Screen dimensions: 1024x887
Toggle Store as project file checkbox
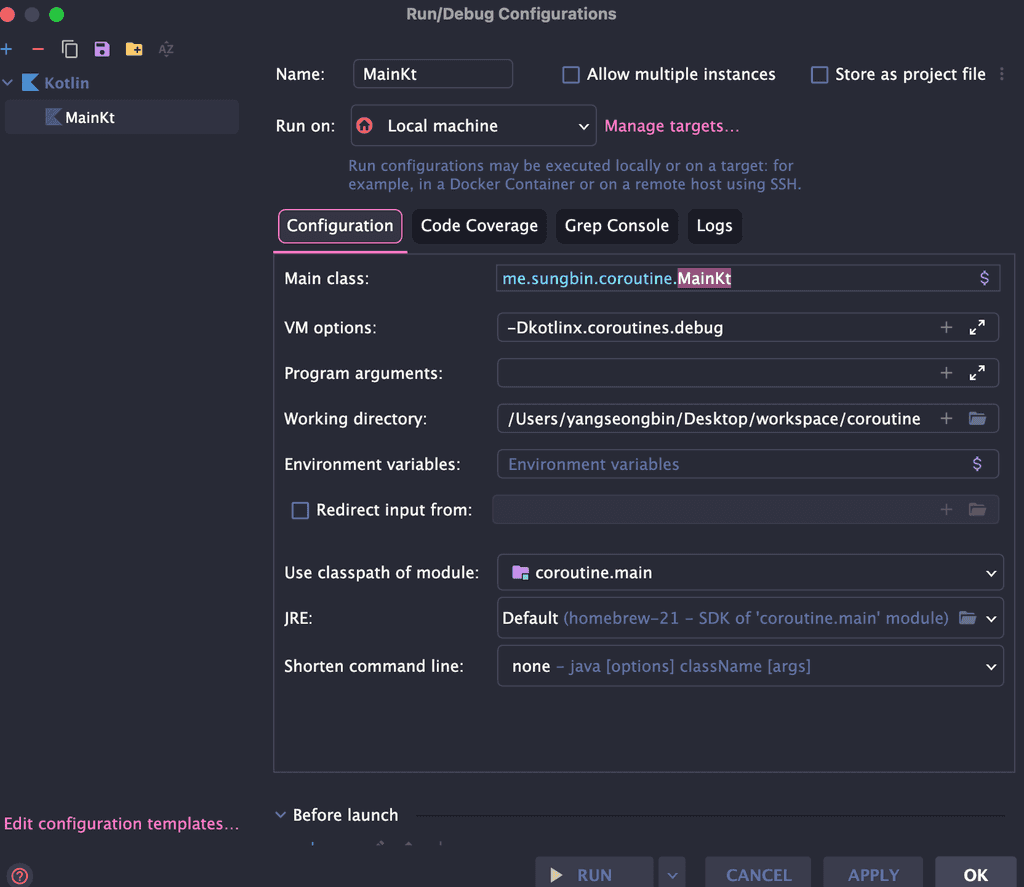820,75
